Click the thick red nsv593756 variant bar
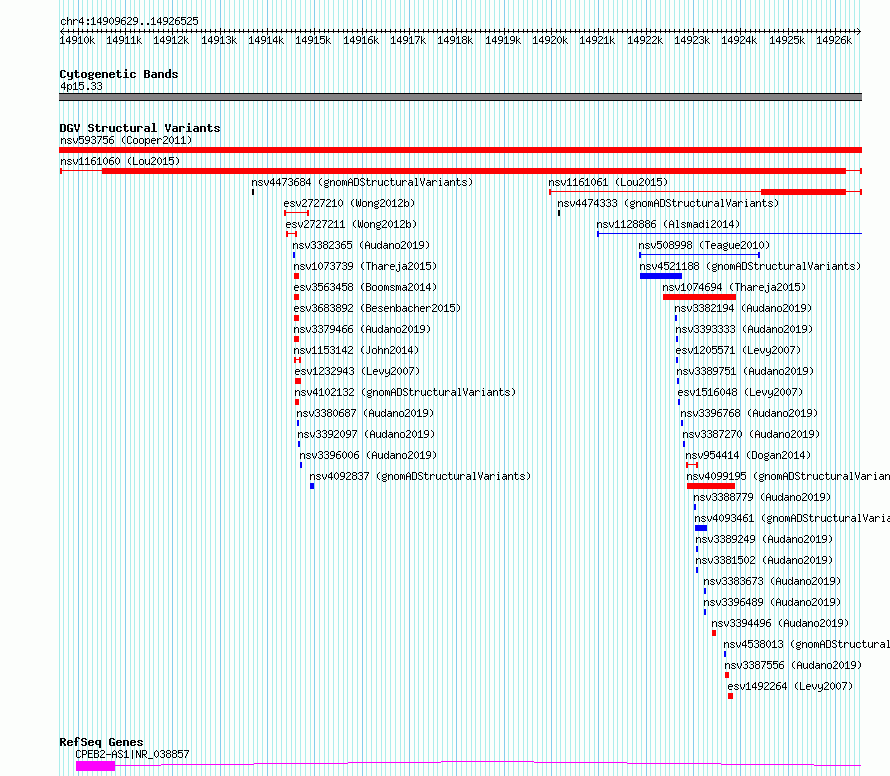890x776 pixels. click(460, 150)
